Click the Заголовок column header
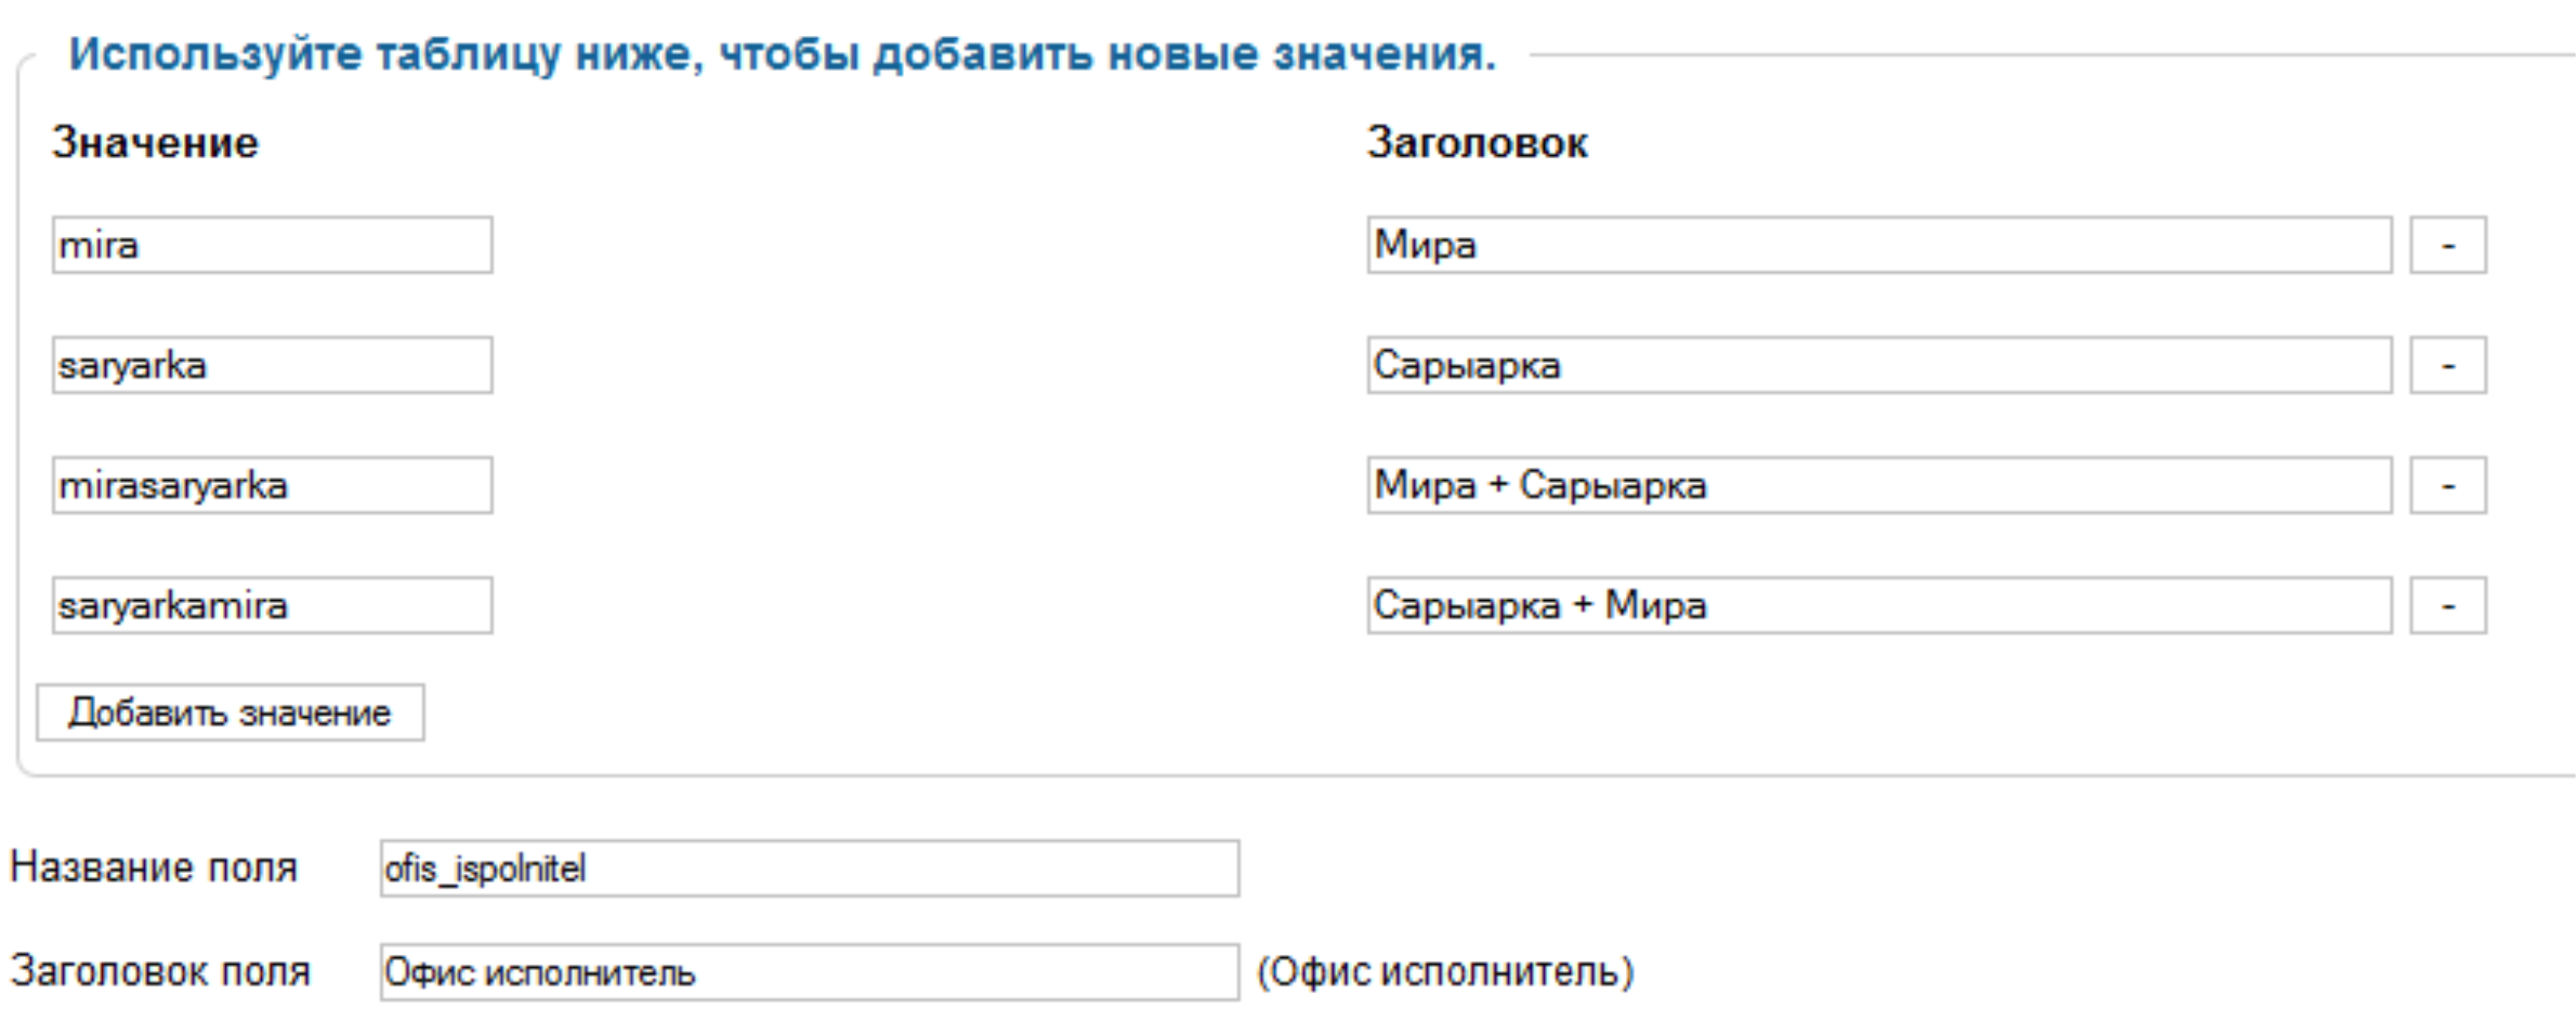The width and height of the screenshot is (2576, 1021). click(1477, 143)
